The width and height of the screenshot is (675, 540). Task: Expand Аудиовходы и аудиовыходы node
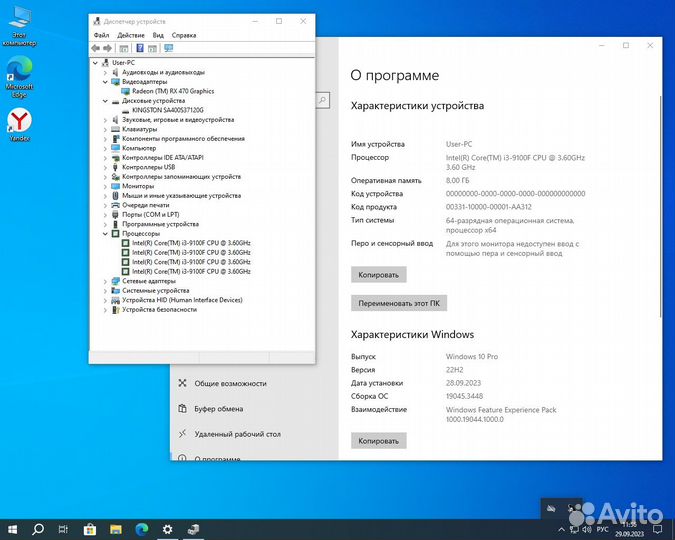tap(105, 72)
